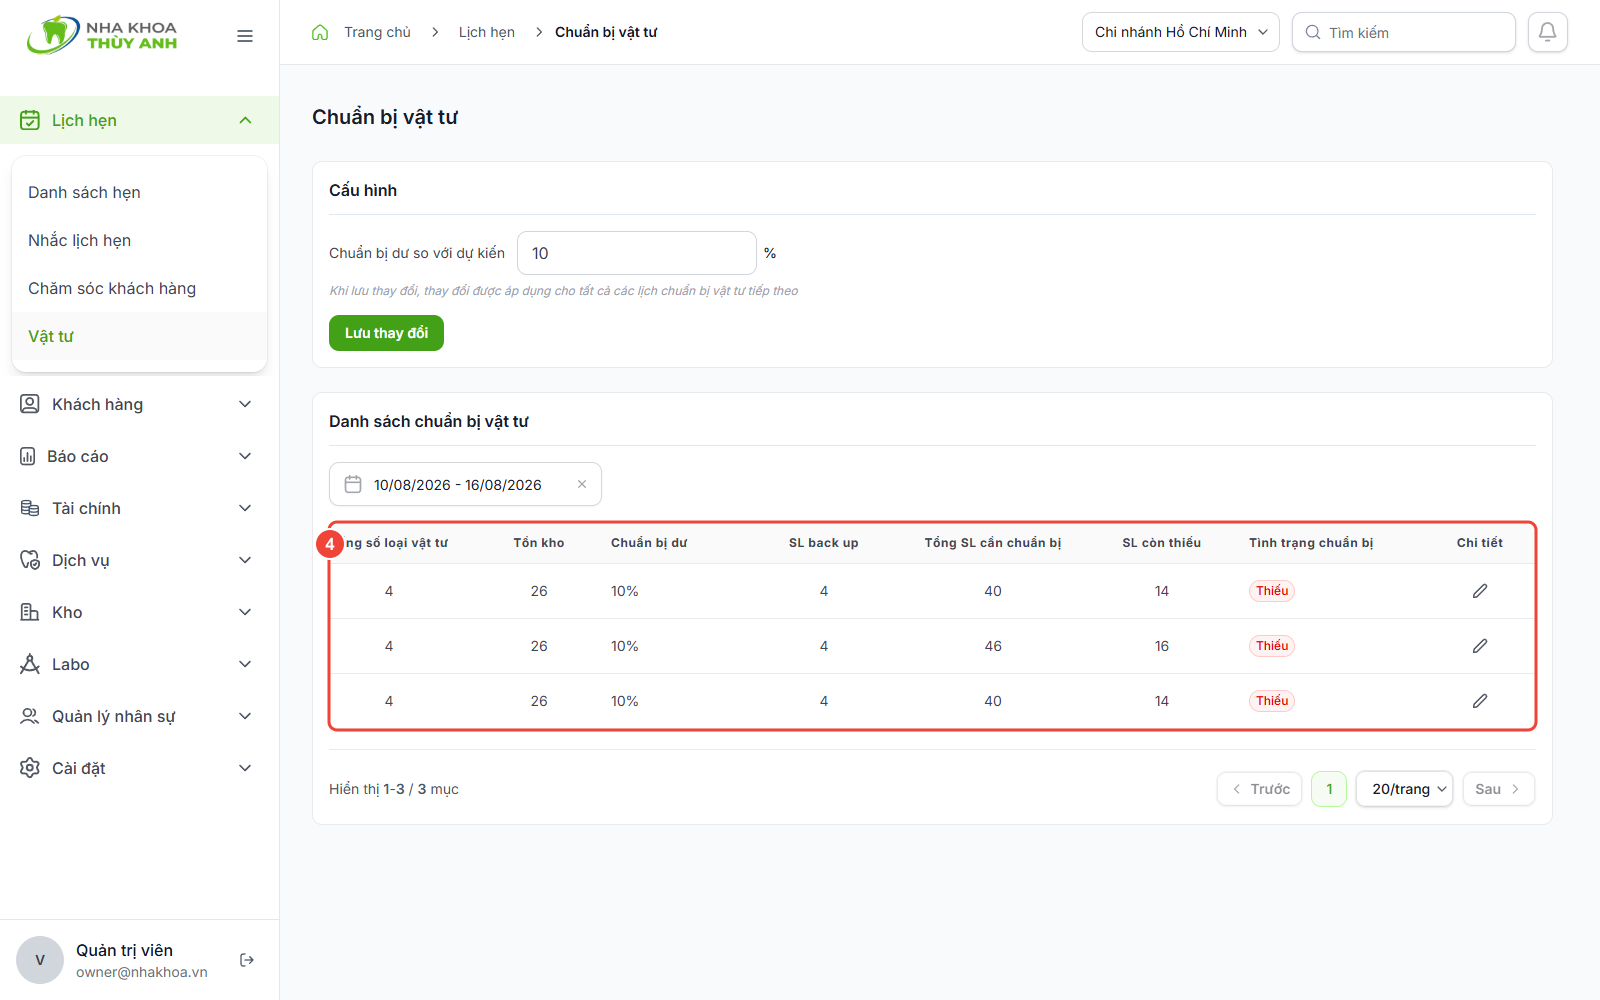The width and height of the screenshot is (1600, 1000).
Task: Click the Sau next page button
Action: click(x=1498, y=789)
